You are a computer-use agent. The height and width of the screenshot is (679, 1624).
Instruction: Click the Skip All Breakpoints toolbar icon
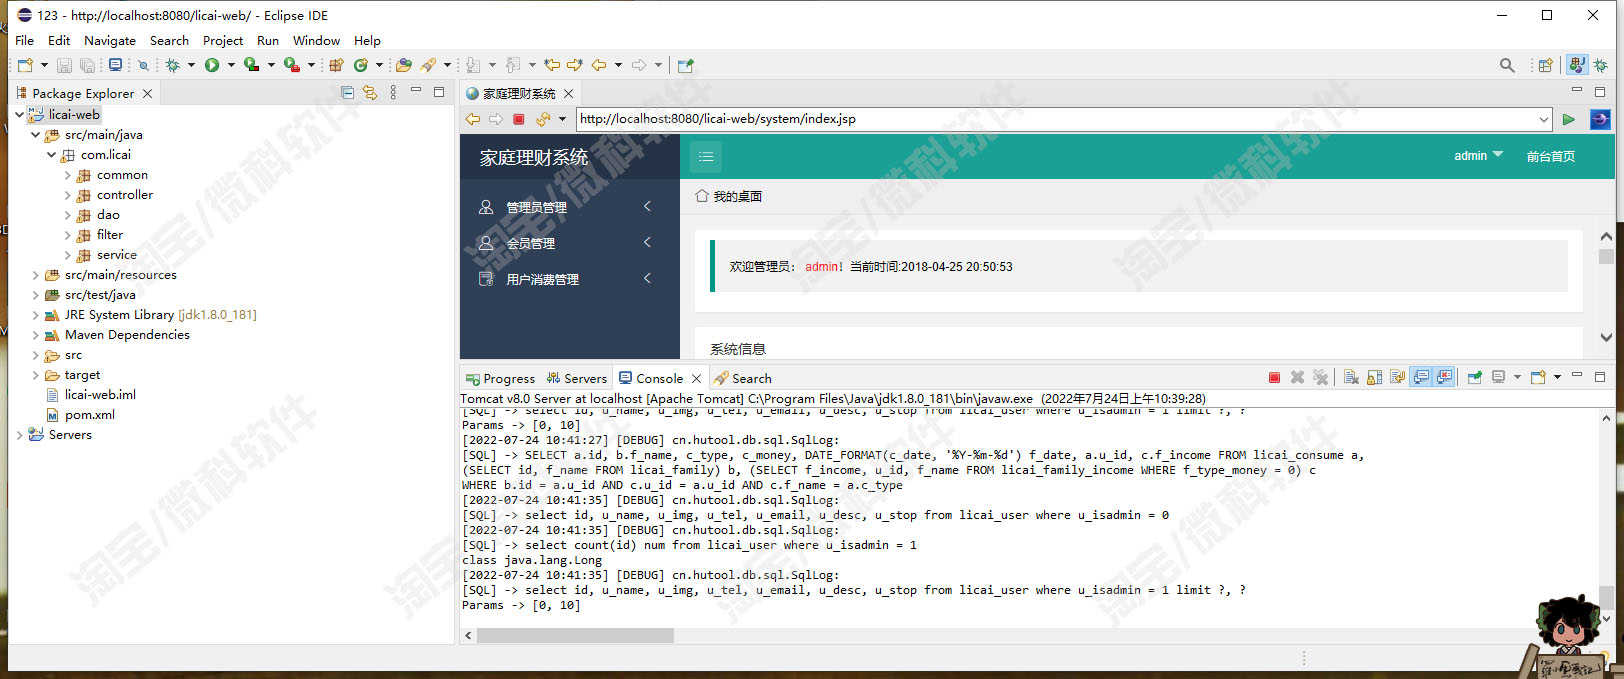[x=143, y=65]
